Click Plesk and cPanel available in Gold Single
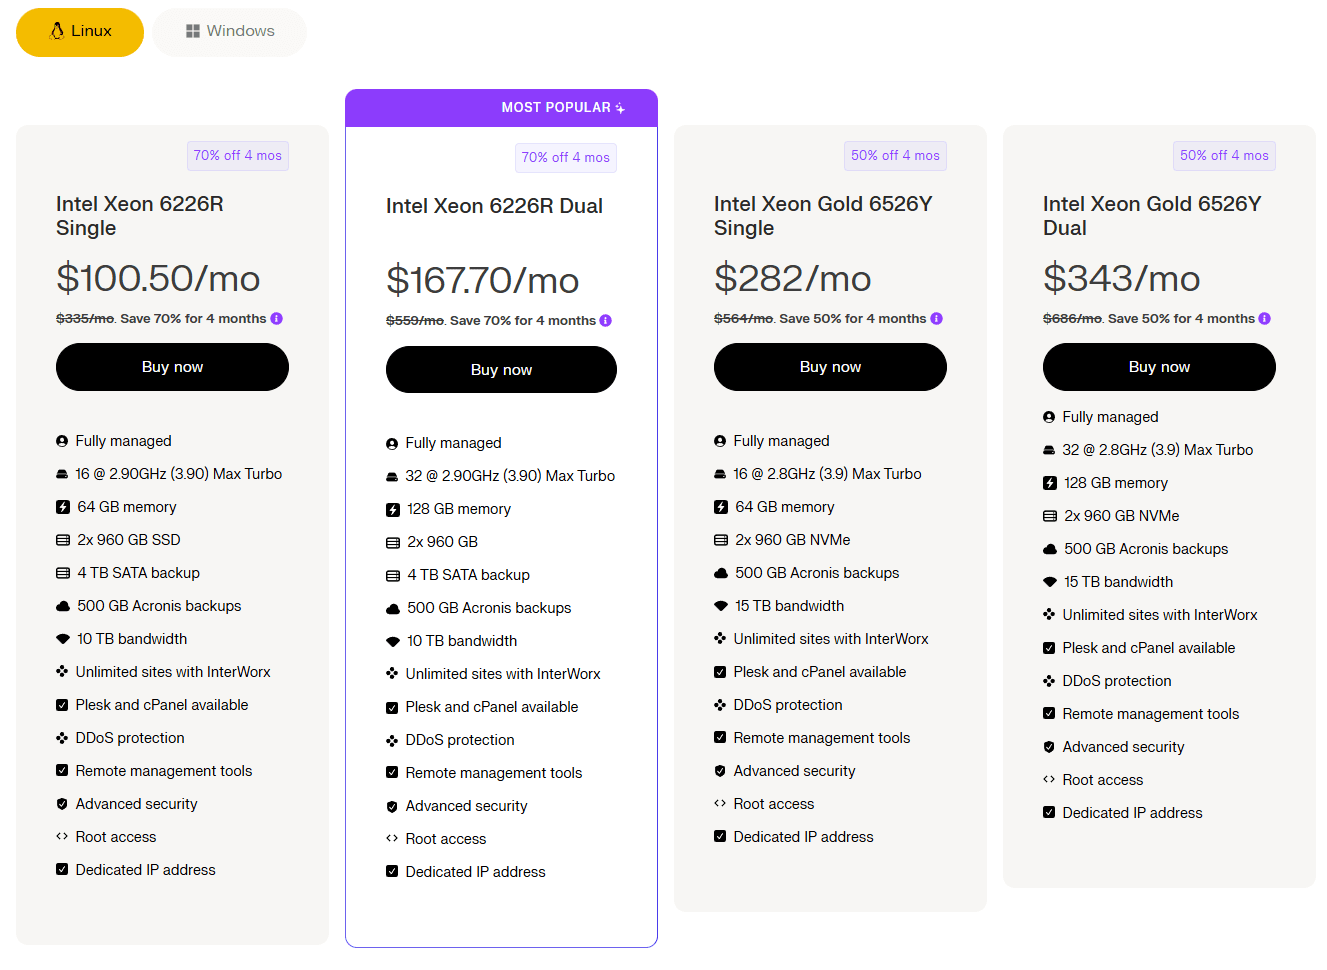 coord(820,672)
